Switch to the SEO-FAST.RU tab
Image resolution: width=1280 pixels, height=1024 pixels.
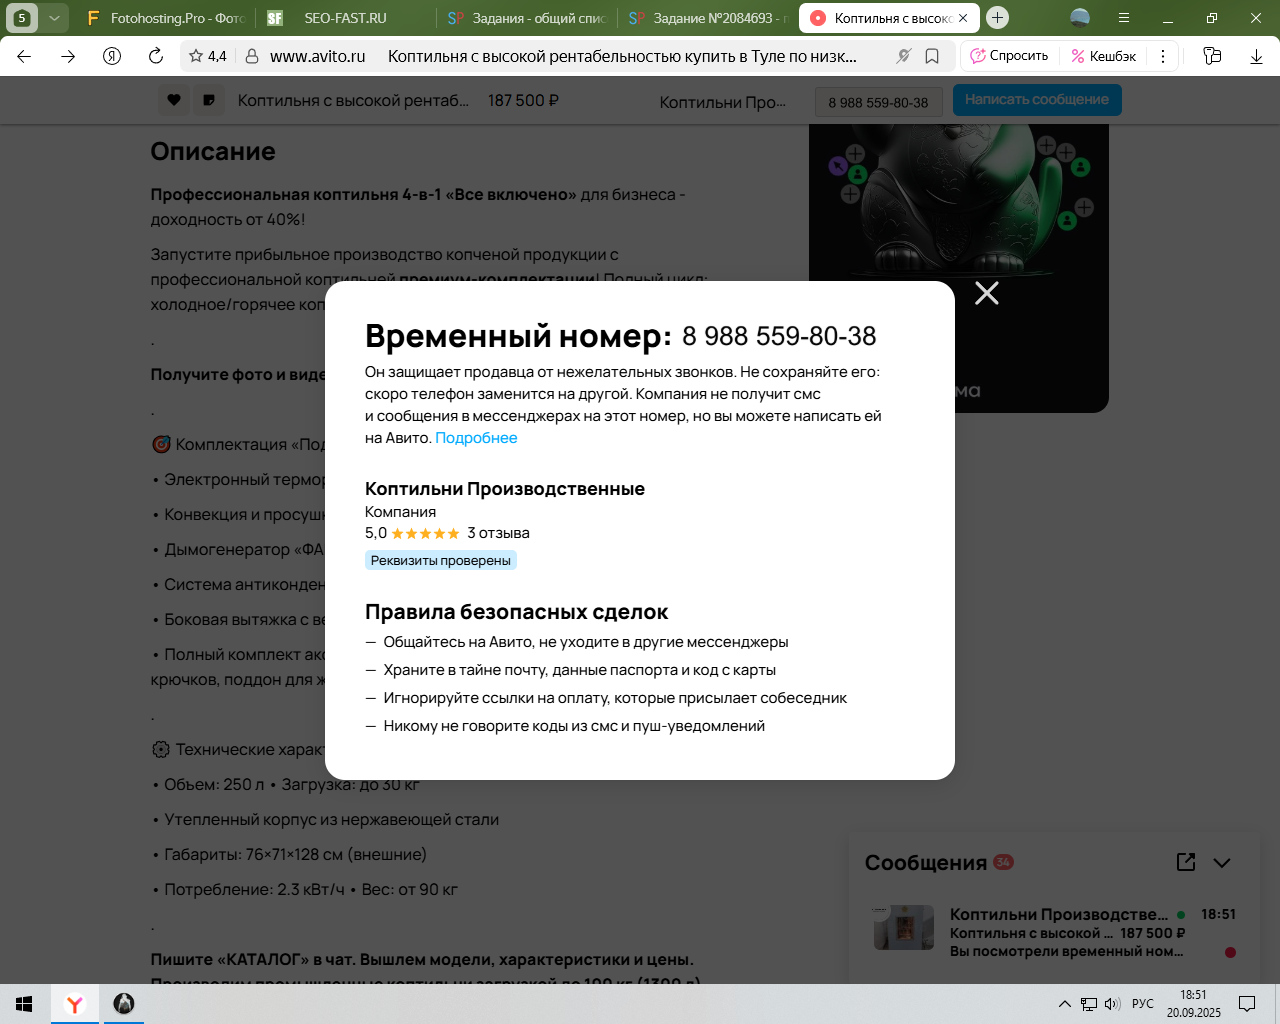coord(345,18)
